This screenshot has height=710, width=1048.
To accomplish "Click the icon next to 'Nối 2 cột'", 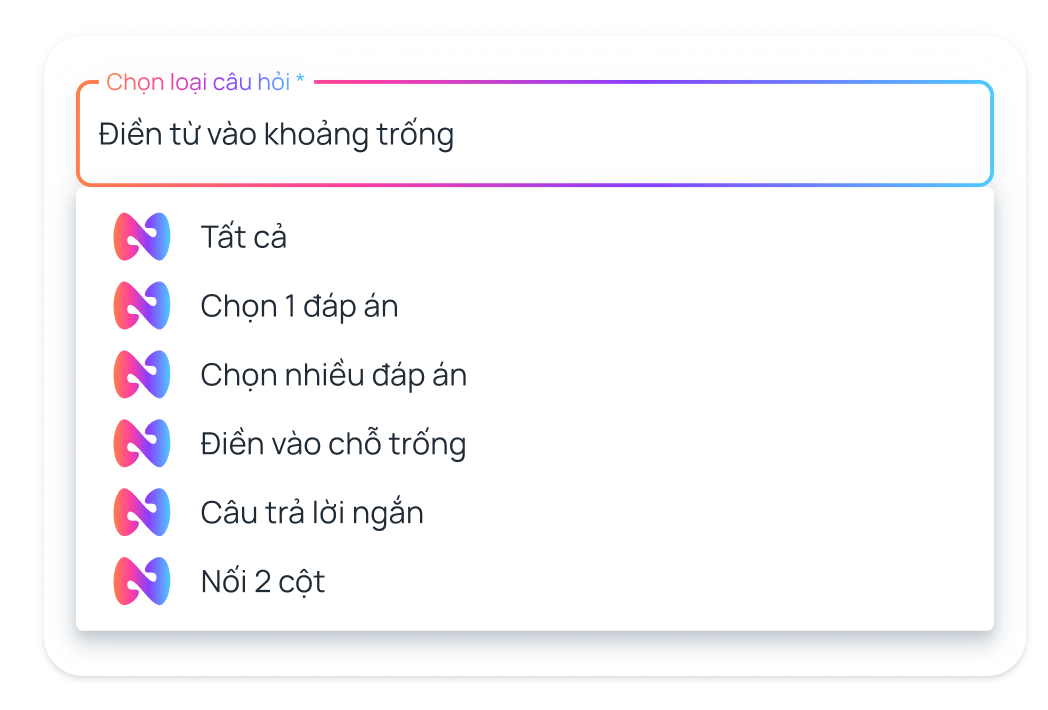I will click(x=141, y=581).
